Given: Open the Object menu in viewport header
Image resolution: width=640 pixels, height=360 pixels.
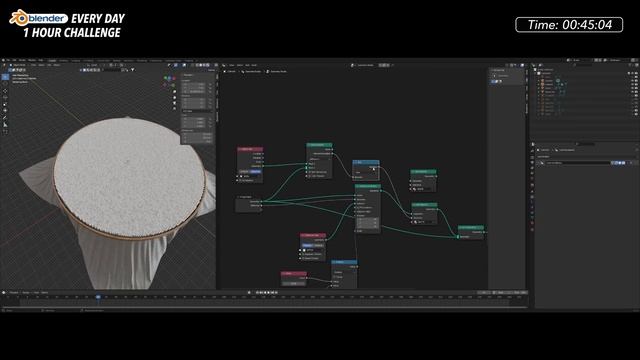Looking at the screenshot, I should [x=57, y=65].
